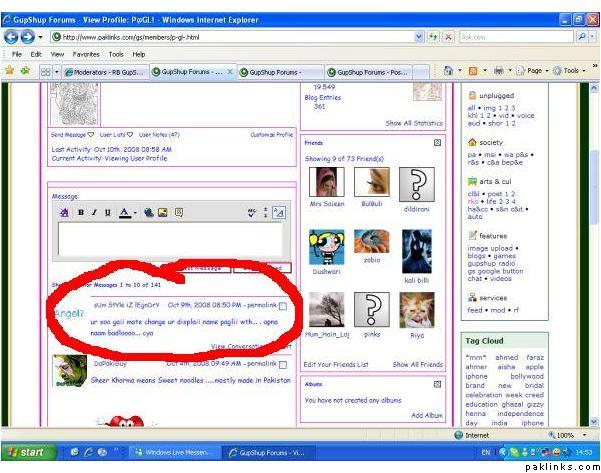Open the text color dropdown arrow
The height and width of the screenshot is (473, 601).
pyautogui.click(x=133, y=213)
